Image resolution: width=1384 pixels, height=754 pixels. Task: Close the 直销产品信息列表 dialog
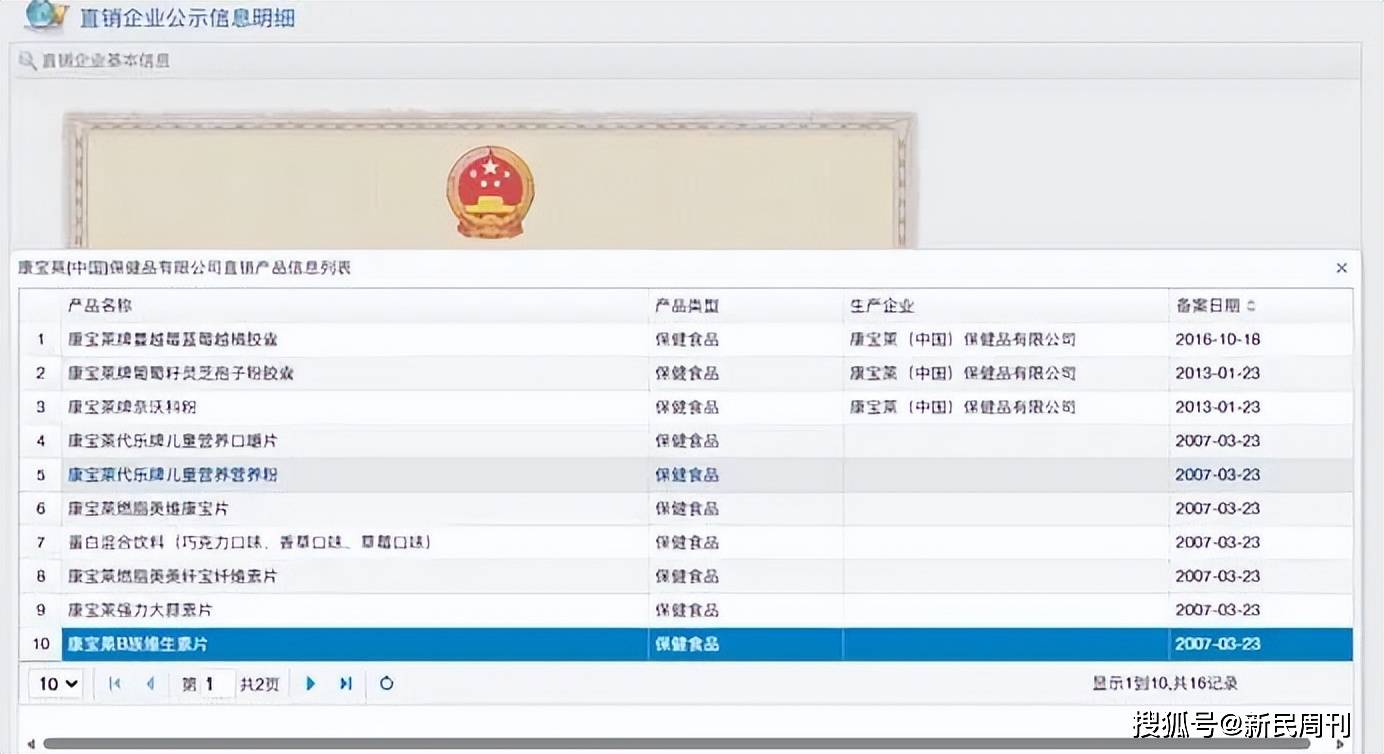(1342, 268)
